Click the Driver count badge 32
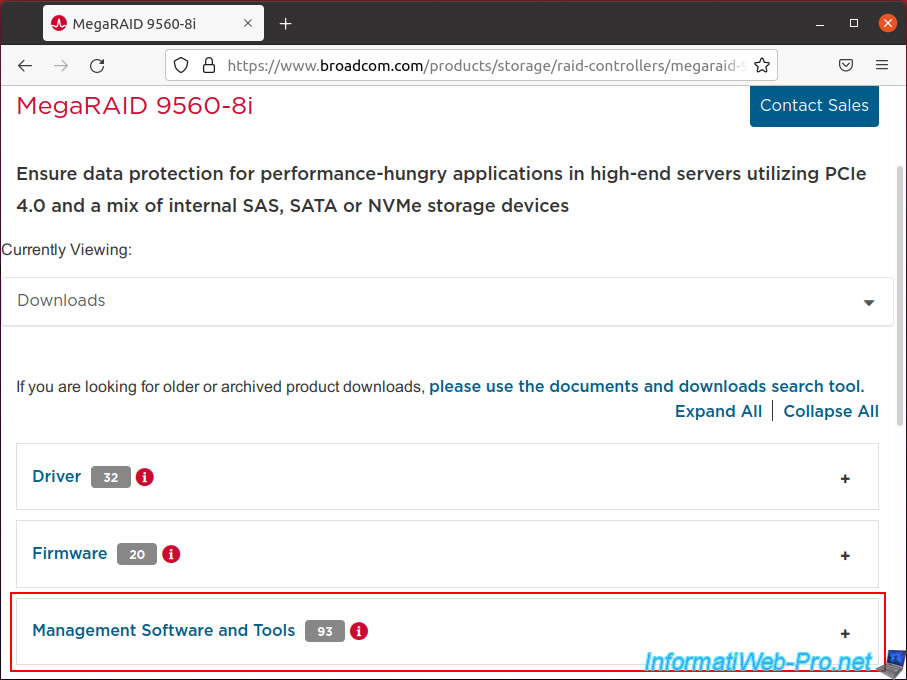 [x=110, y=477]
